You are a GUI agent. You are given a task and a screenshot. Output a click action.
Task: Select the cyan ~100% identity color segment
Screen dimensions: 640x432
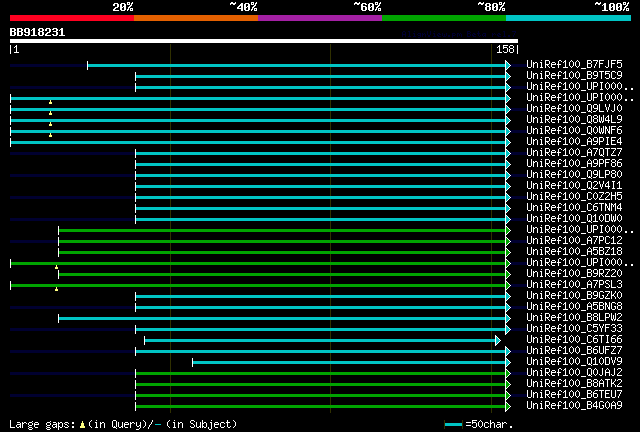[x=568, y=18]
